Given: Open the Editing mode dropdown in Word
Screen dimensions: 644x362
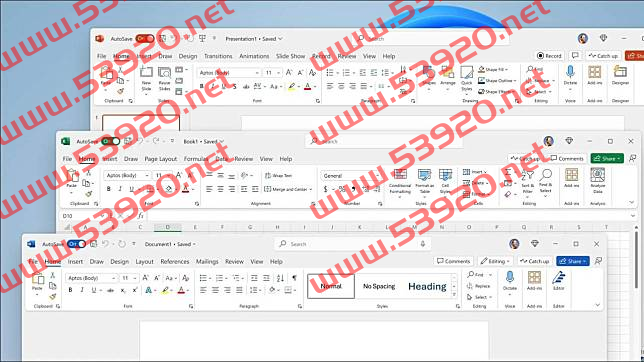Looking at the screenshot, I should tap(495, 261).
